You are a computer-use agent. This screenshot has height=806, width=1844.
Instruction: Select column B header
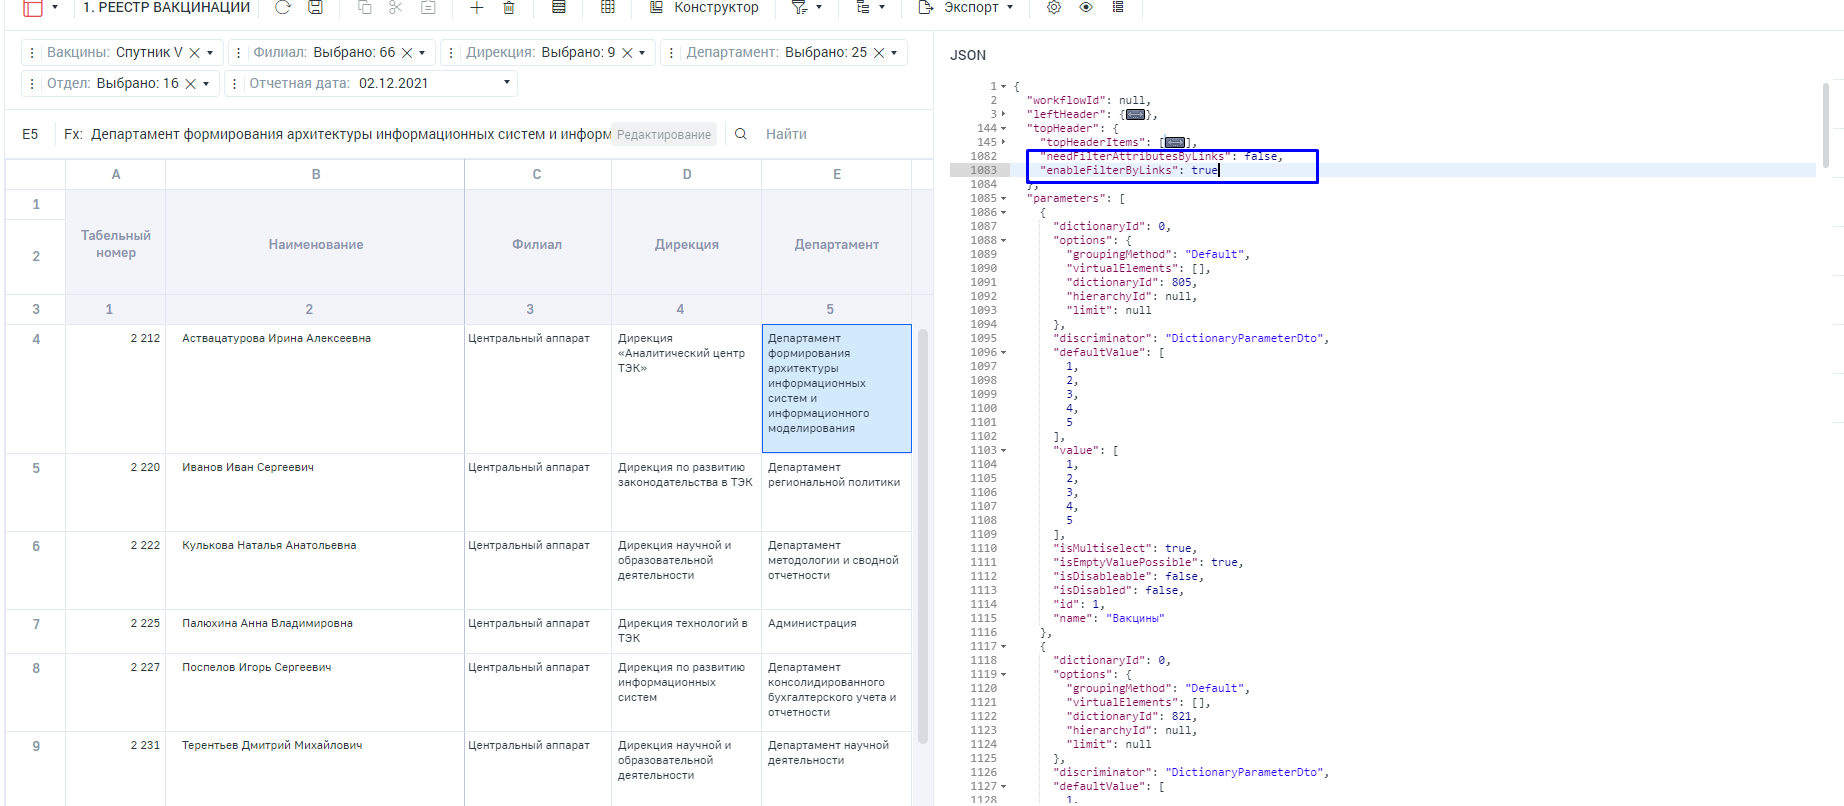point(315,174)
